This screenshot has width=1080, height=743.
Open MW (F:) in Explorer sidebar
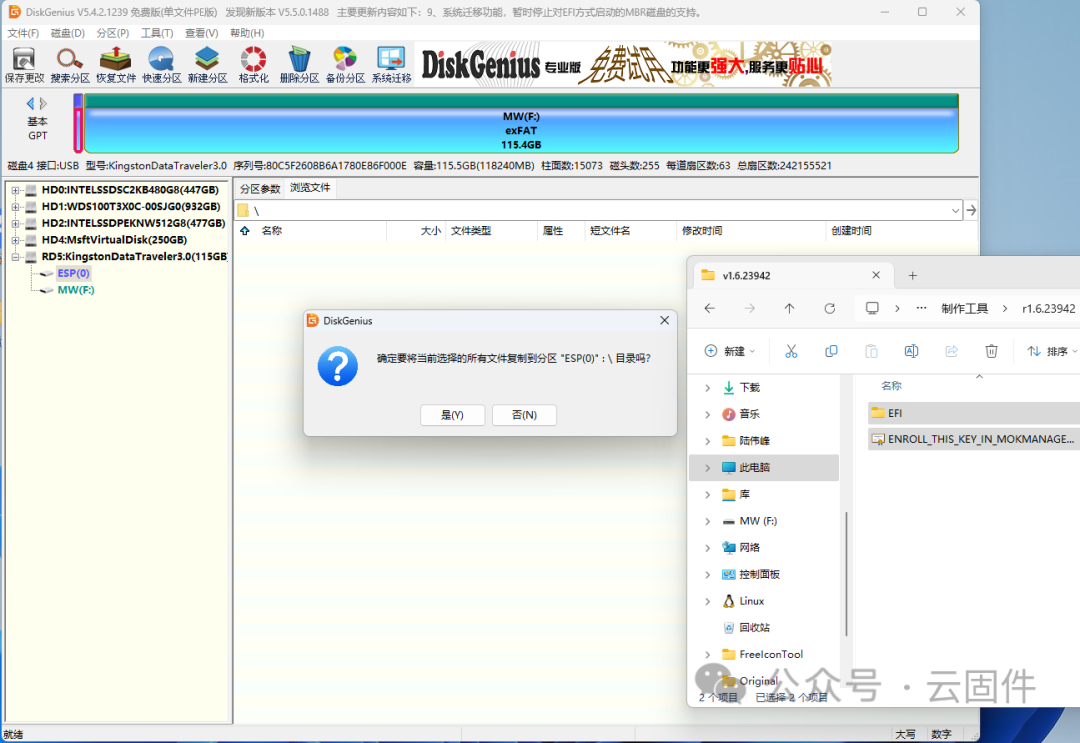point(758,521)
